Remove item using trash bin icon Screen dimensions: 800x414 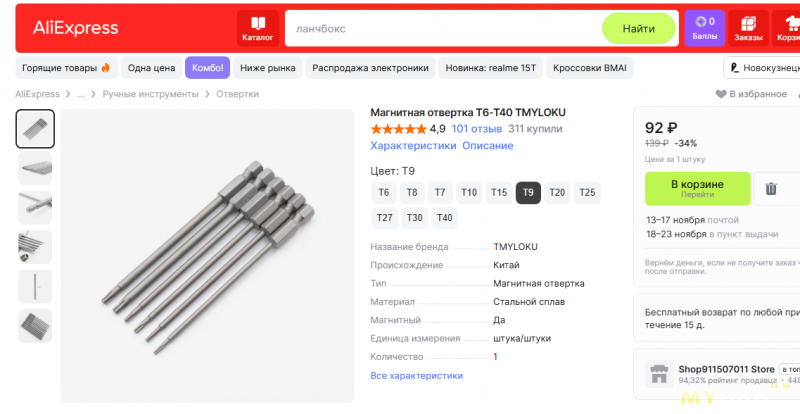pos(771,189)
